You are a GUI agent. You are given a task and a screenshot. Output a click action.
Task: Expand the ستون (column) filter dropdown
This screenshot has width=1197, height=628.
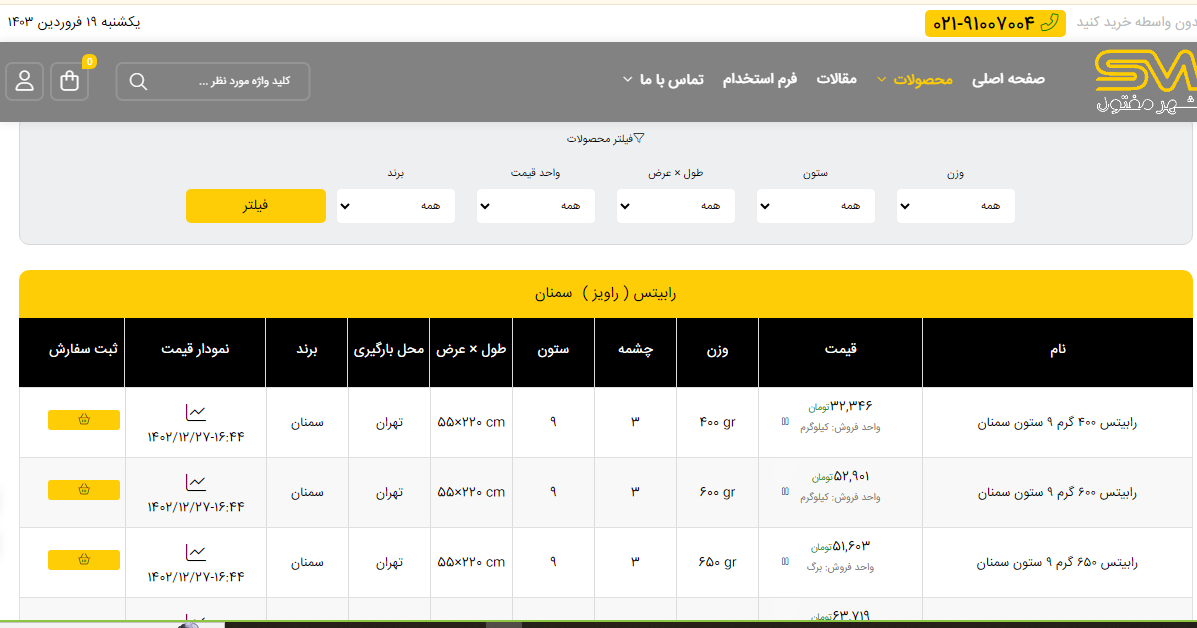click(x=815, y=206)
